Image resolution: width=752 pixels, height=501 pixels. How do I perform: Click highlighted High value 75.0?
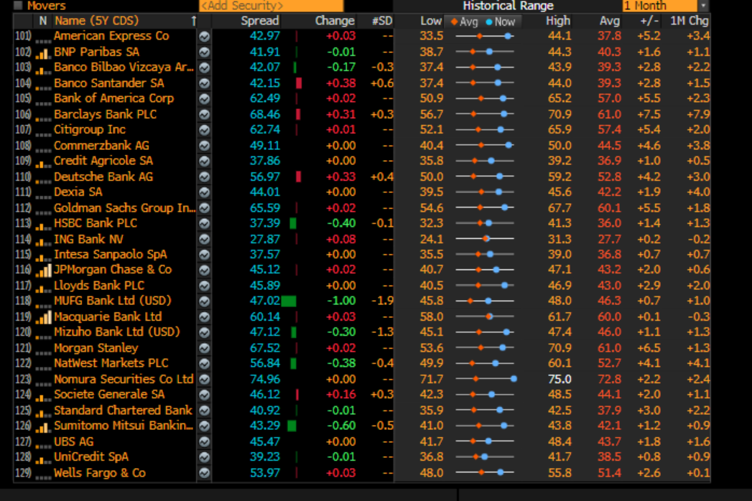point(560,379)
